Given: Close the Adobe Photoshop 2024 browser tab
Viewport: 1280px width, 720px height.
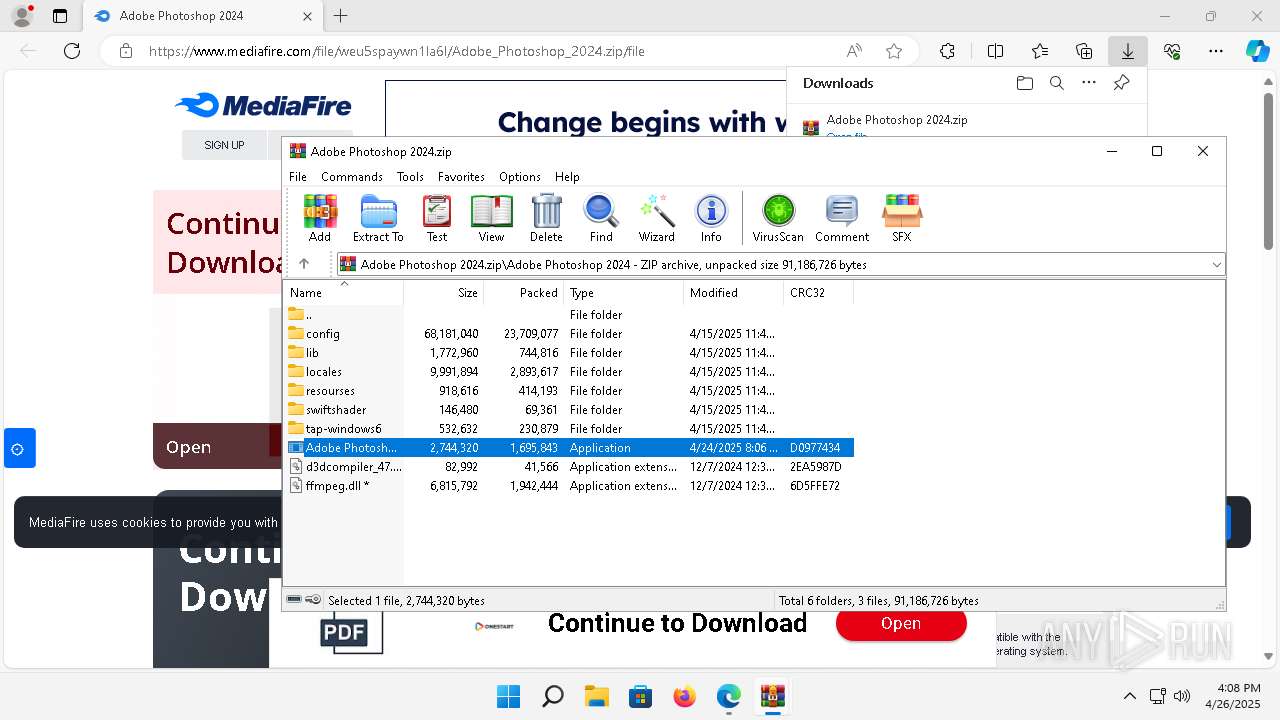Looking at the screenshot, I should tap(307, 16).
